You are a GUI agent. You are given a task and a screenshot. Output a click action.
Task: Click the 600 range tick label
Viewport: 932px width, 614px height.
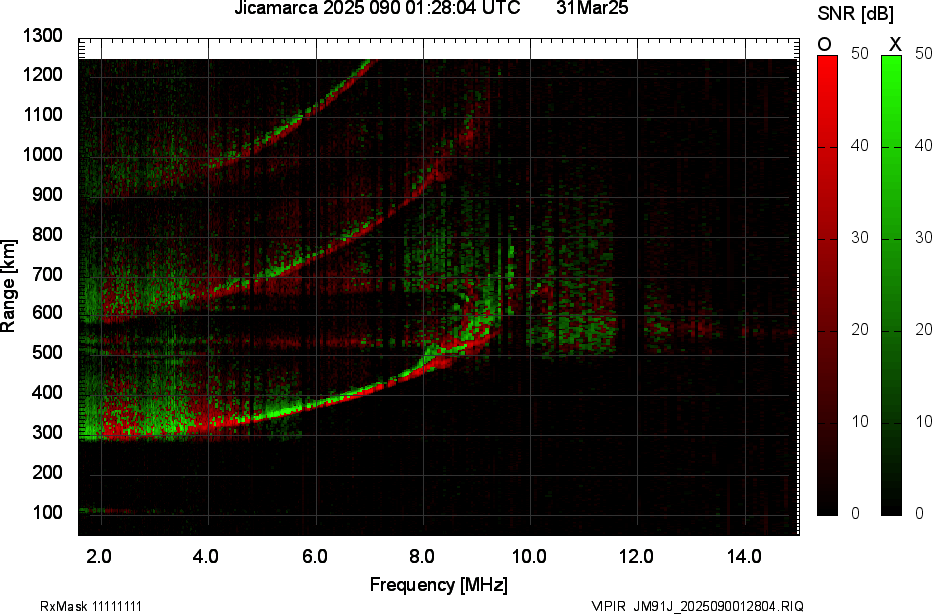point(47,313)
